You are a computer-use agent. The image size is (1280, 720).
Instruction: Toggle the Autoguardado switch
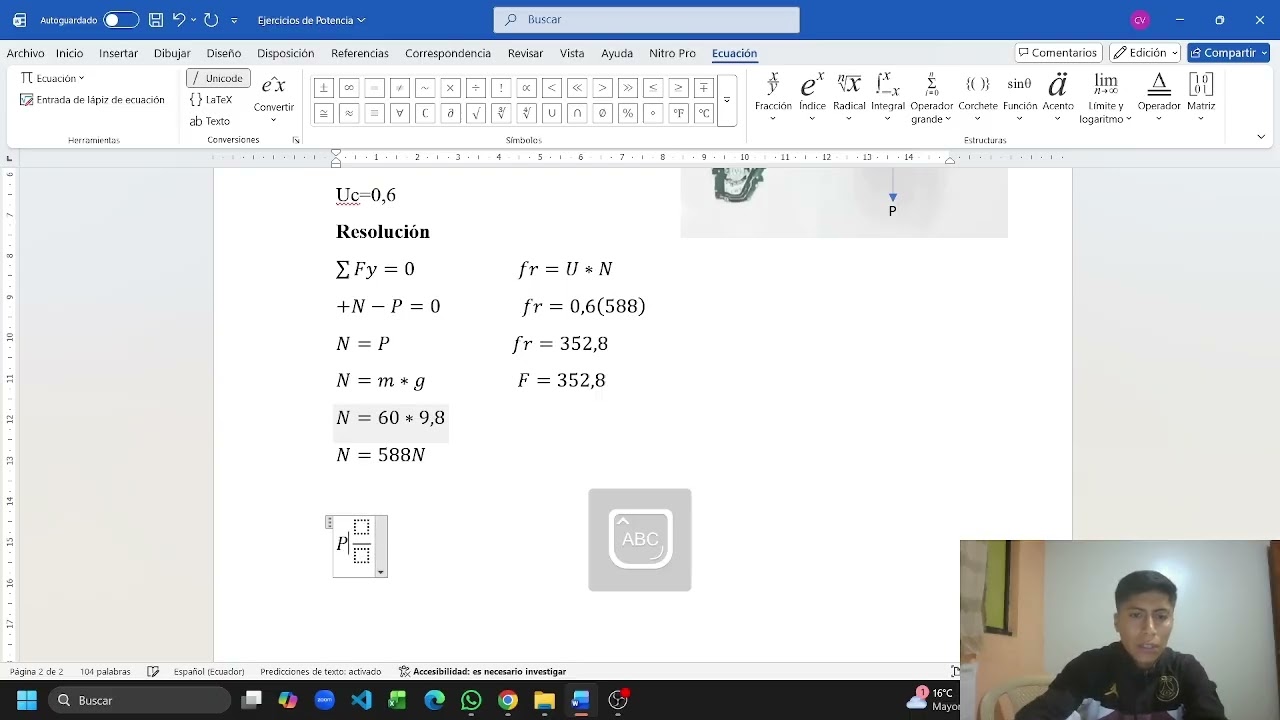121,20
